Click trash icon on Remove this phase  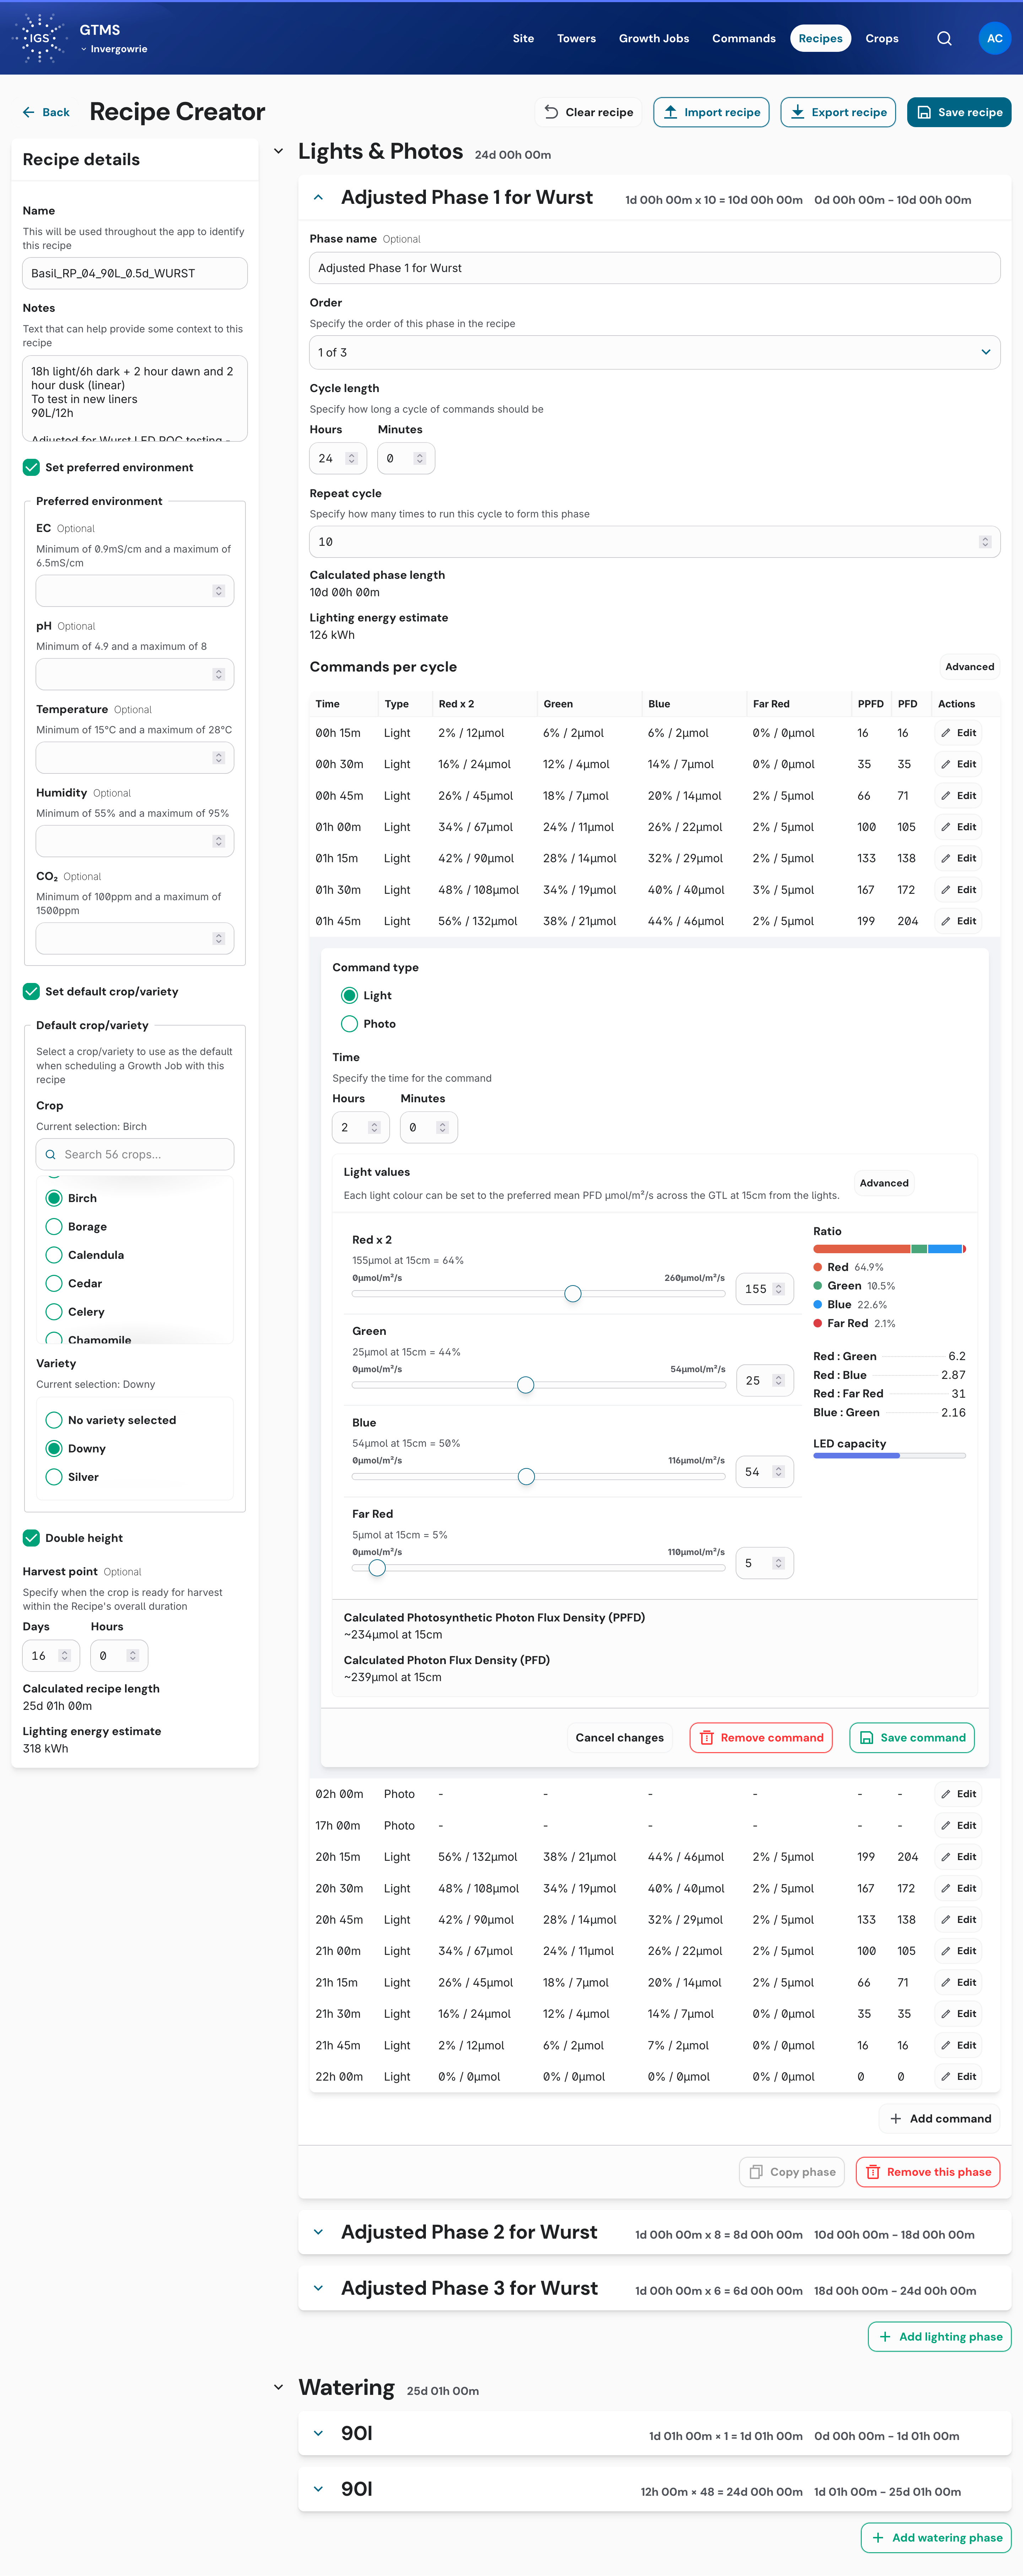[x=873, y=2172]
